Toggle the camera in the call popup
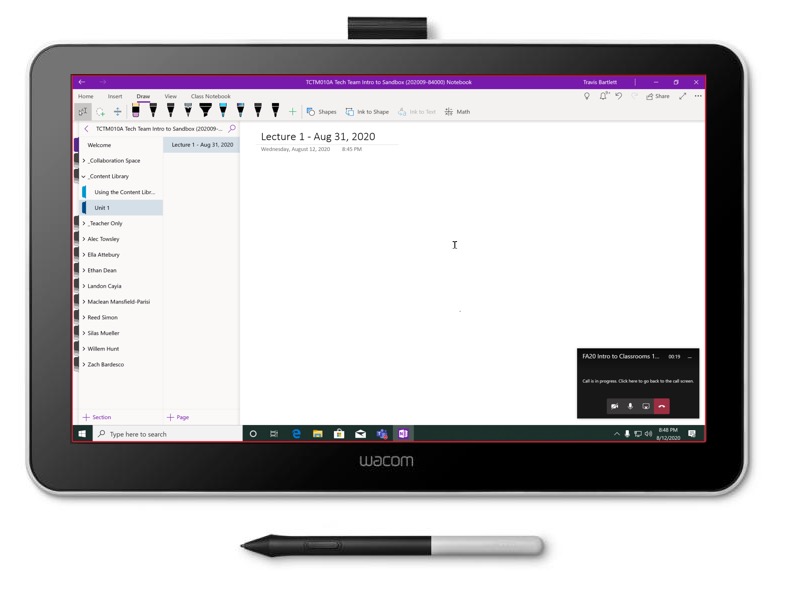The height and width of the screenshot is (589, 787). (614, 406)
